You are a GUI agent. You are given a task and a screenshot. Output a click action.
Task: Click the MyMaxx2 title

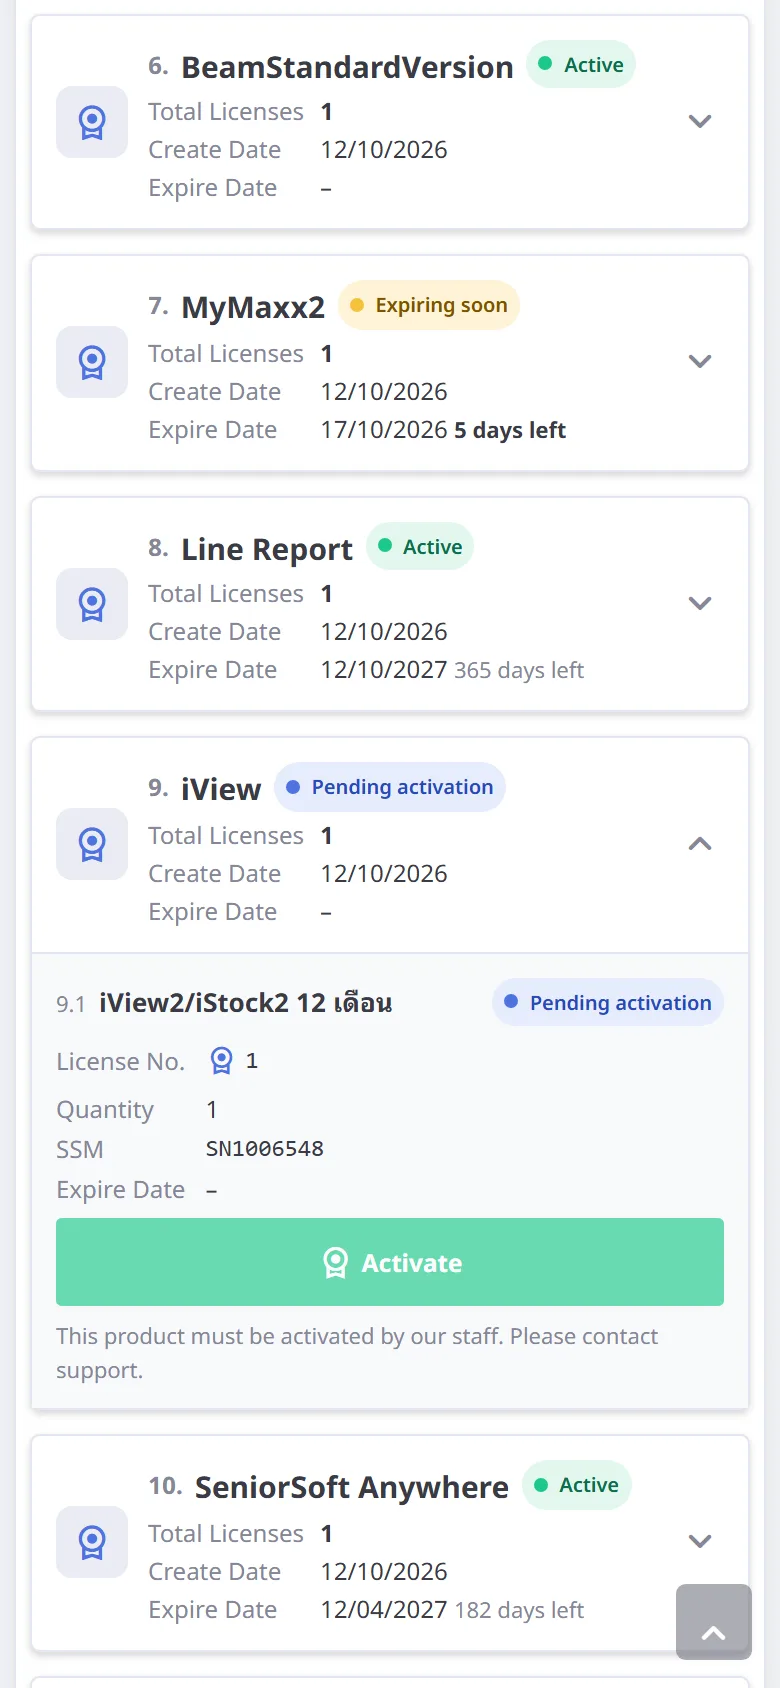(253, 307)
